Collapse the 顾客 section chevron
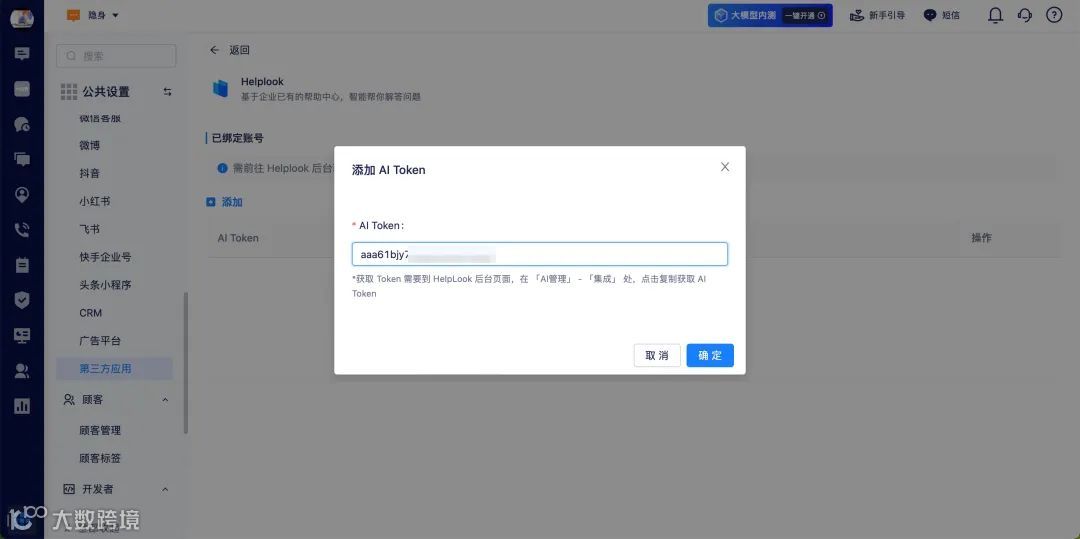Image resolution: width=1080 pixels, height=539 pixels. click(x=165, y=399)
